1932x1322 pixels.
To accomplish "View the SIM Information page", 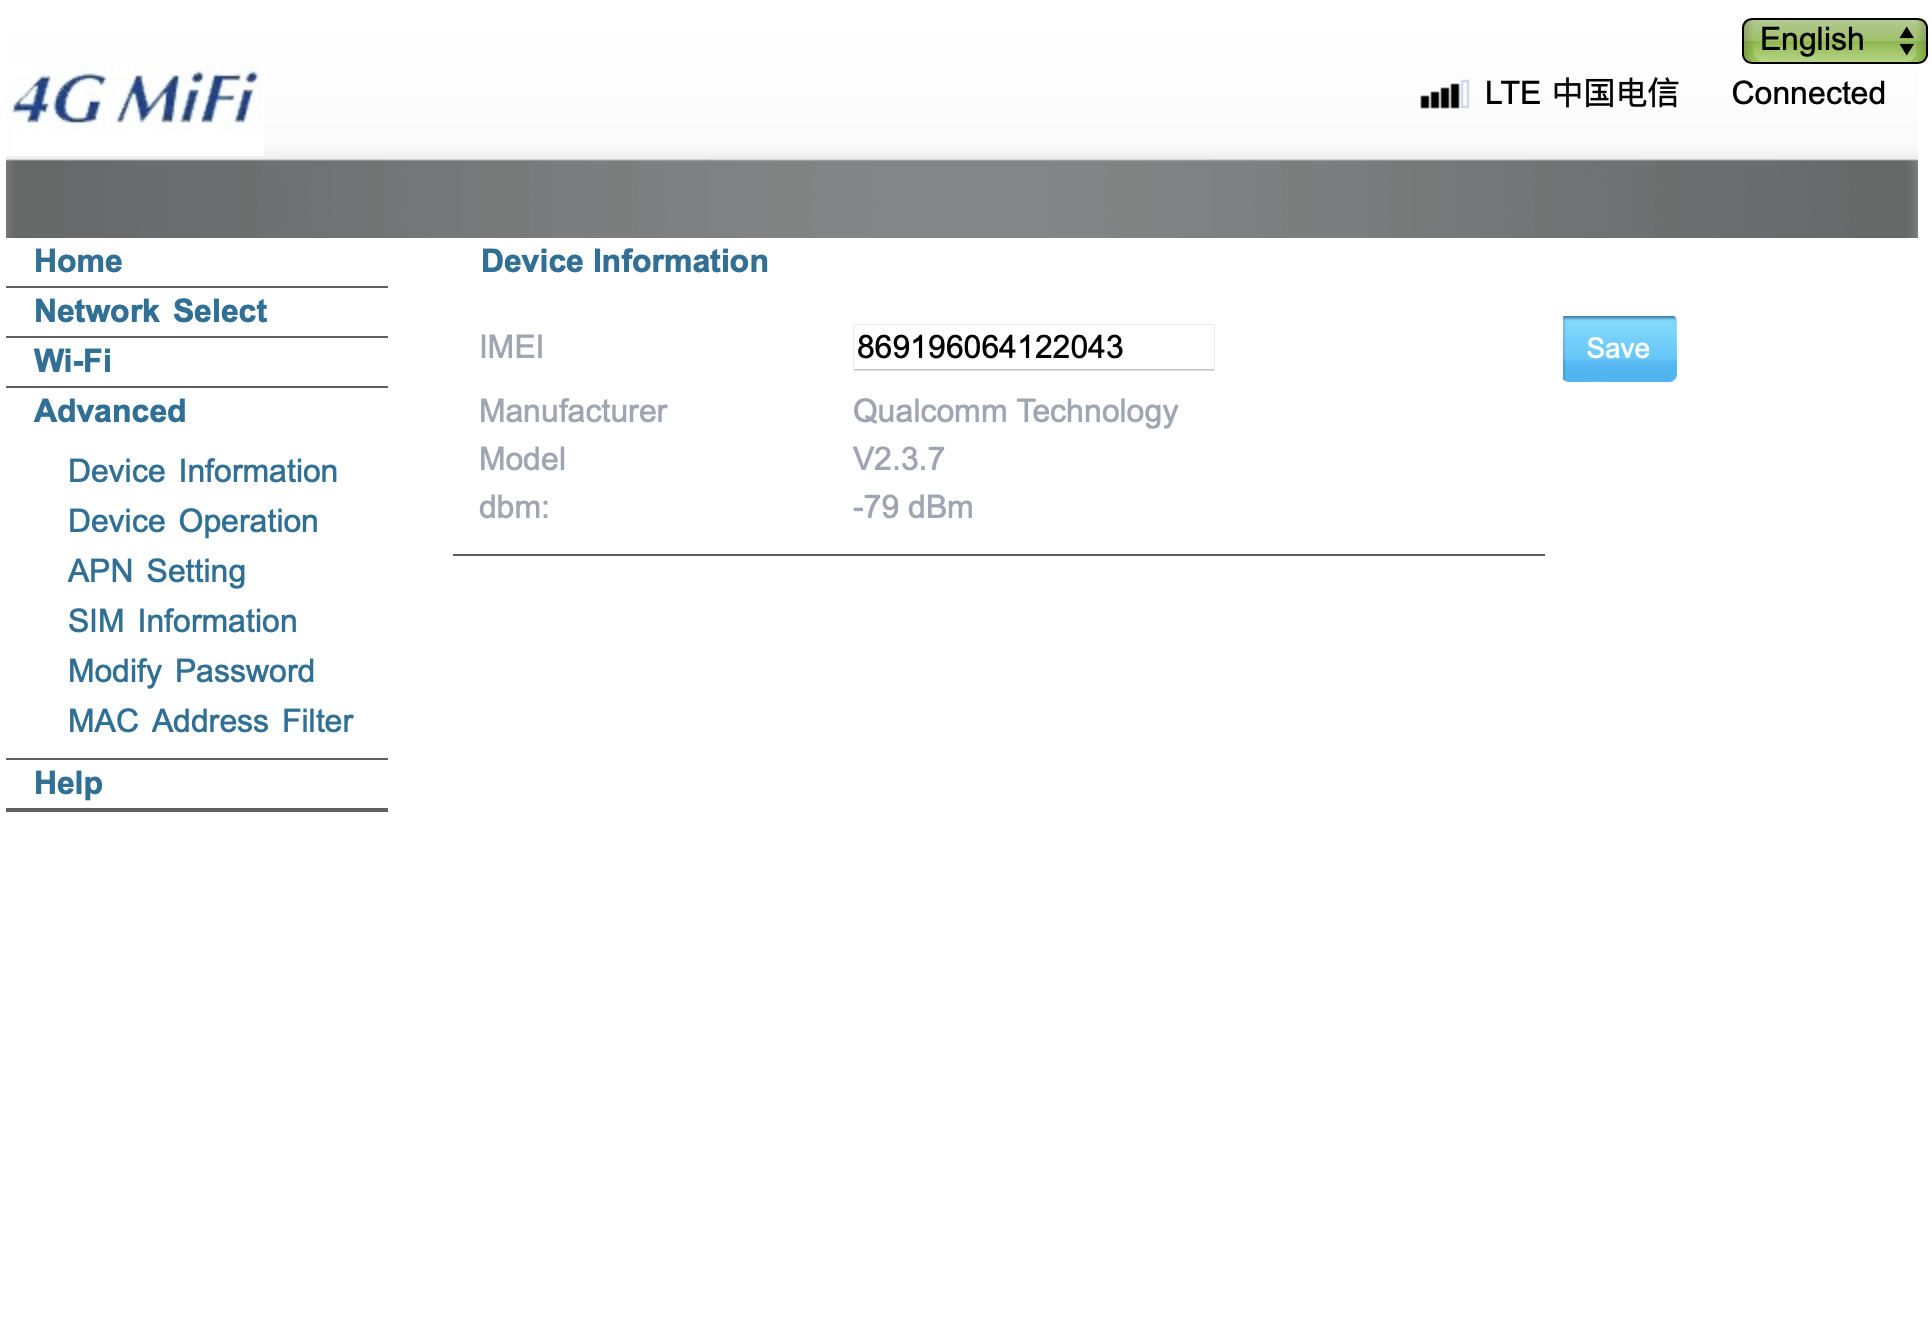I will [x=182, y=621].
